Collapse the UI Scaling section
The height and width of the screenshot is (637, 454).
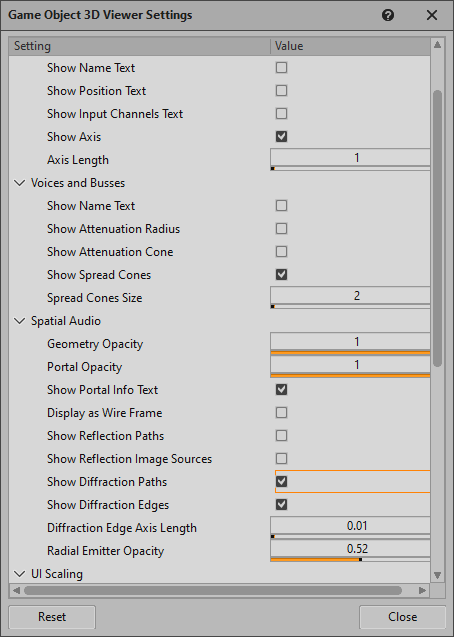pos(19,574)
